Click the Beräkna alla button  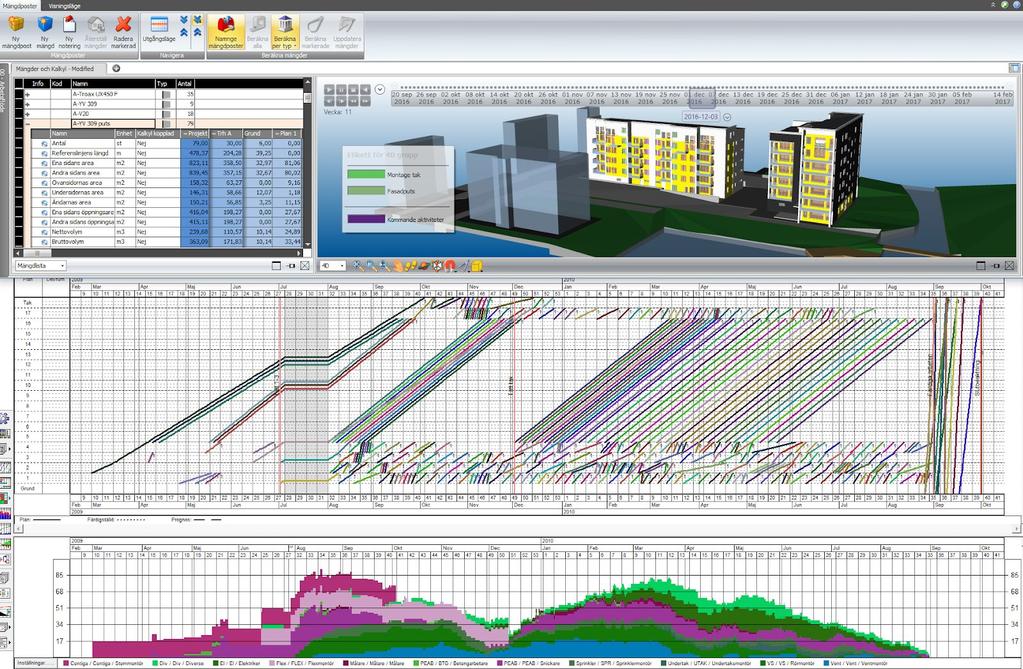pyautogui.click(x=258, y=33)
